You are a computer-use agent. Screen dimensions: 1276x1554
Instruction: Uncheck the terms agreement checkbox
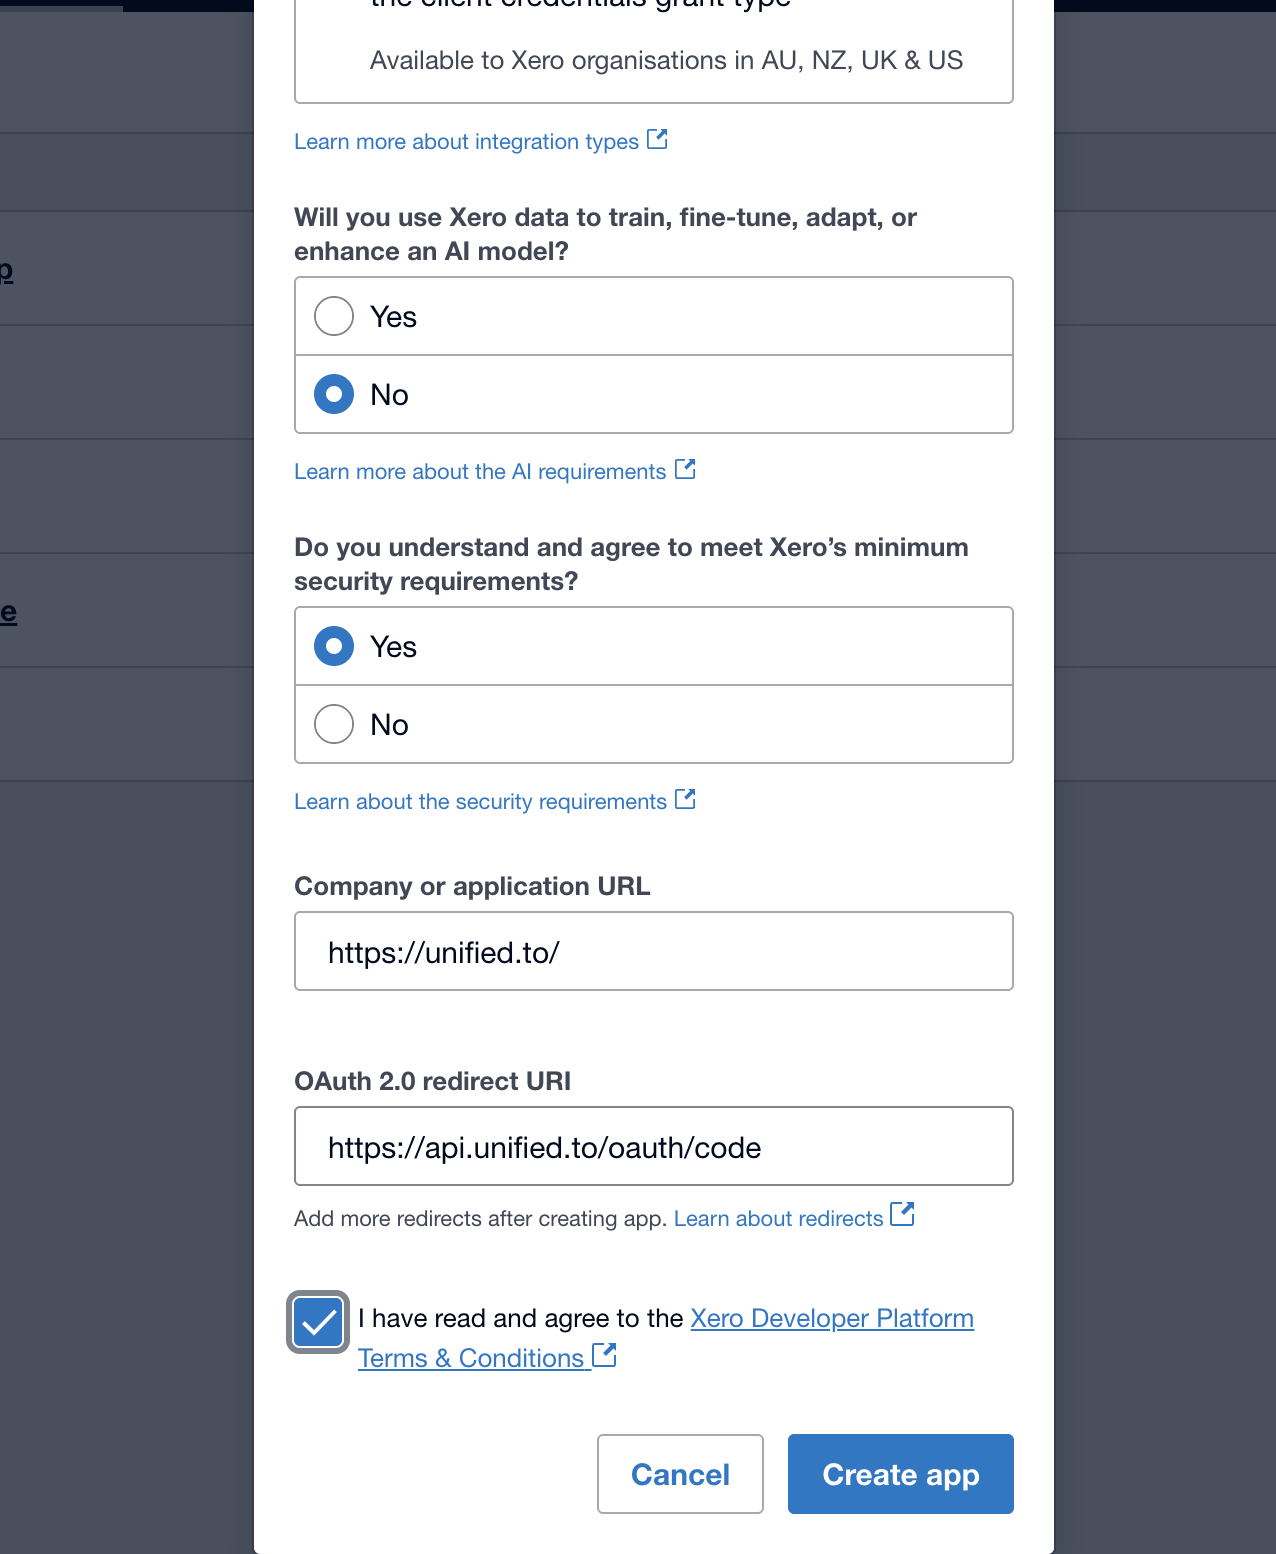point(318,1323)
